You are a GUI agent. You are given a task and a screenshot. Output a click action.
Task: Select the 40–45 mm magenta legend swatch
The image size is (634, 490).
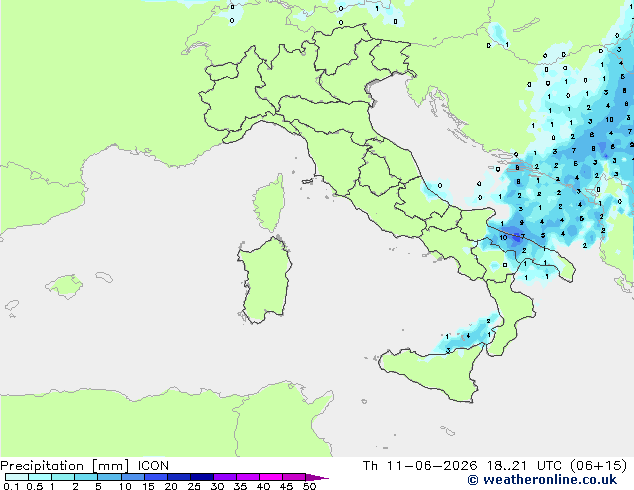(x=271, y=477)
